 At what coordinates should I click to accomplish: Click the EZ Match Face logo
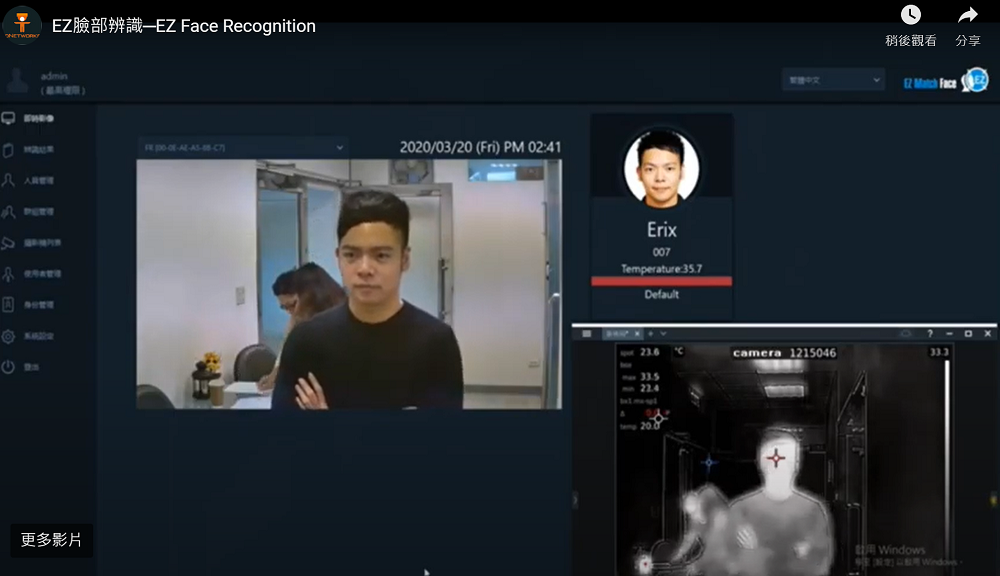[946, 82]
